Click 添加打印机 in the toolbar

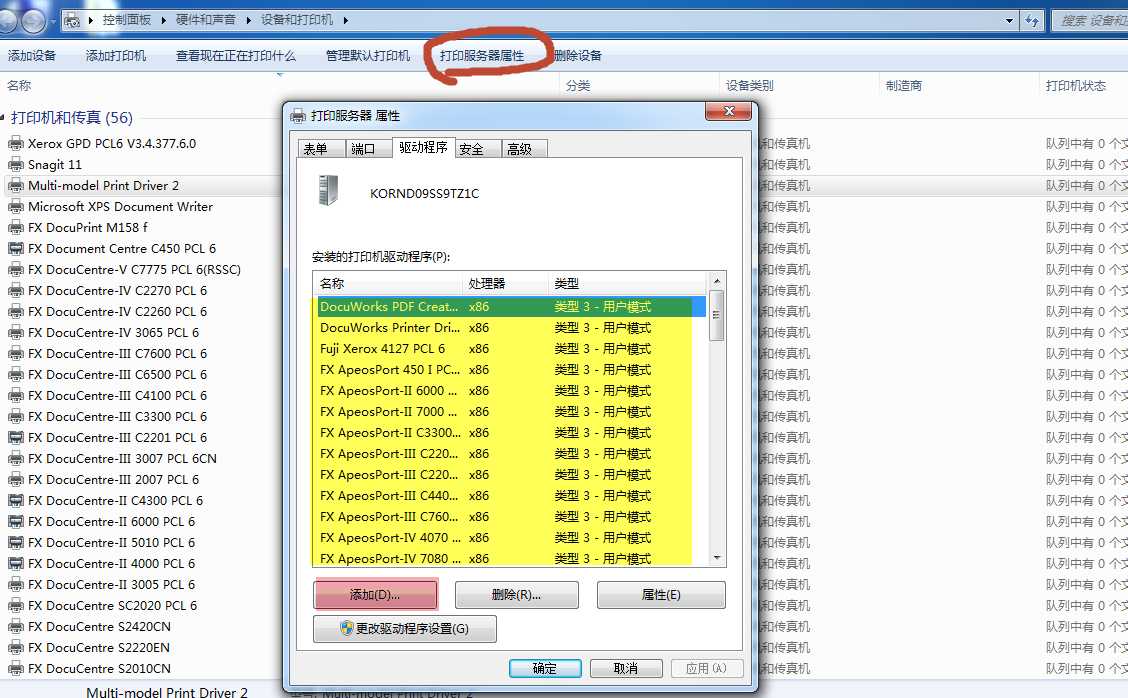click(116, 55)
